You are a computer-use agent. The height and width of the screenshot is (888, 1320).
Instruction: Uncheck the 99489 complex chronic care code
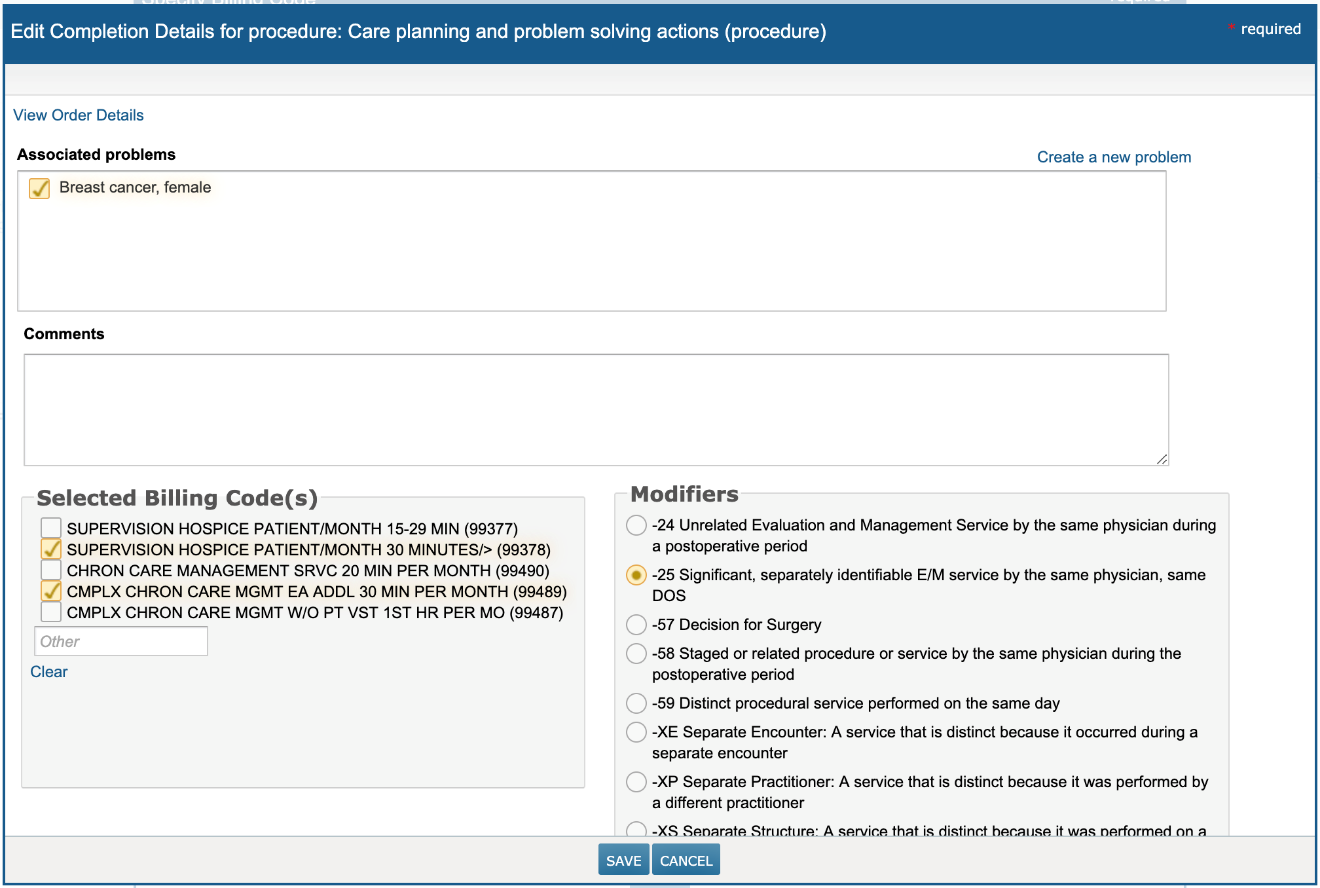tap(51, 592)
